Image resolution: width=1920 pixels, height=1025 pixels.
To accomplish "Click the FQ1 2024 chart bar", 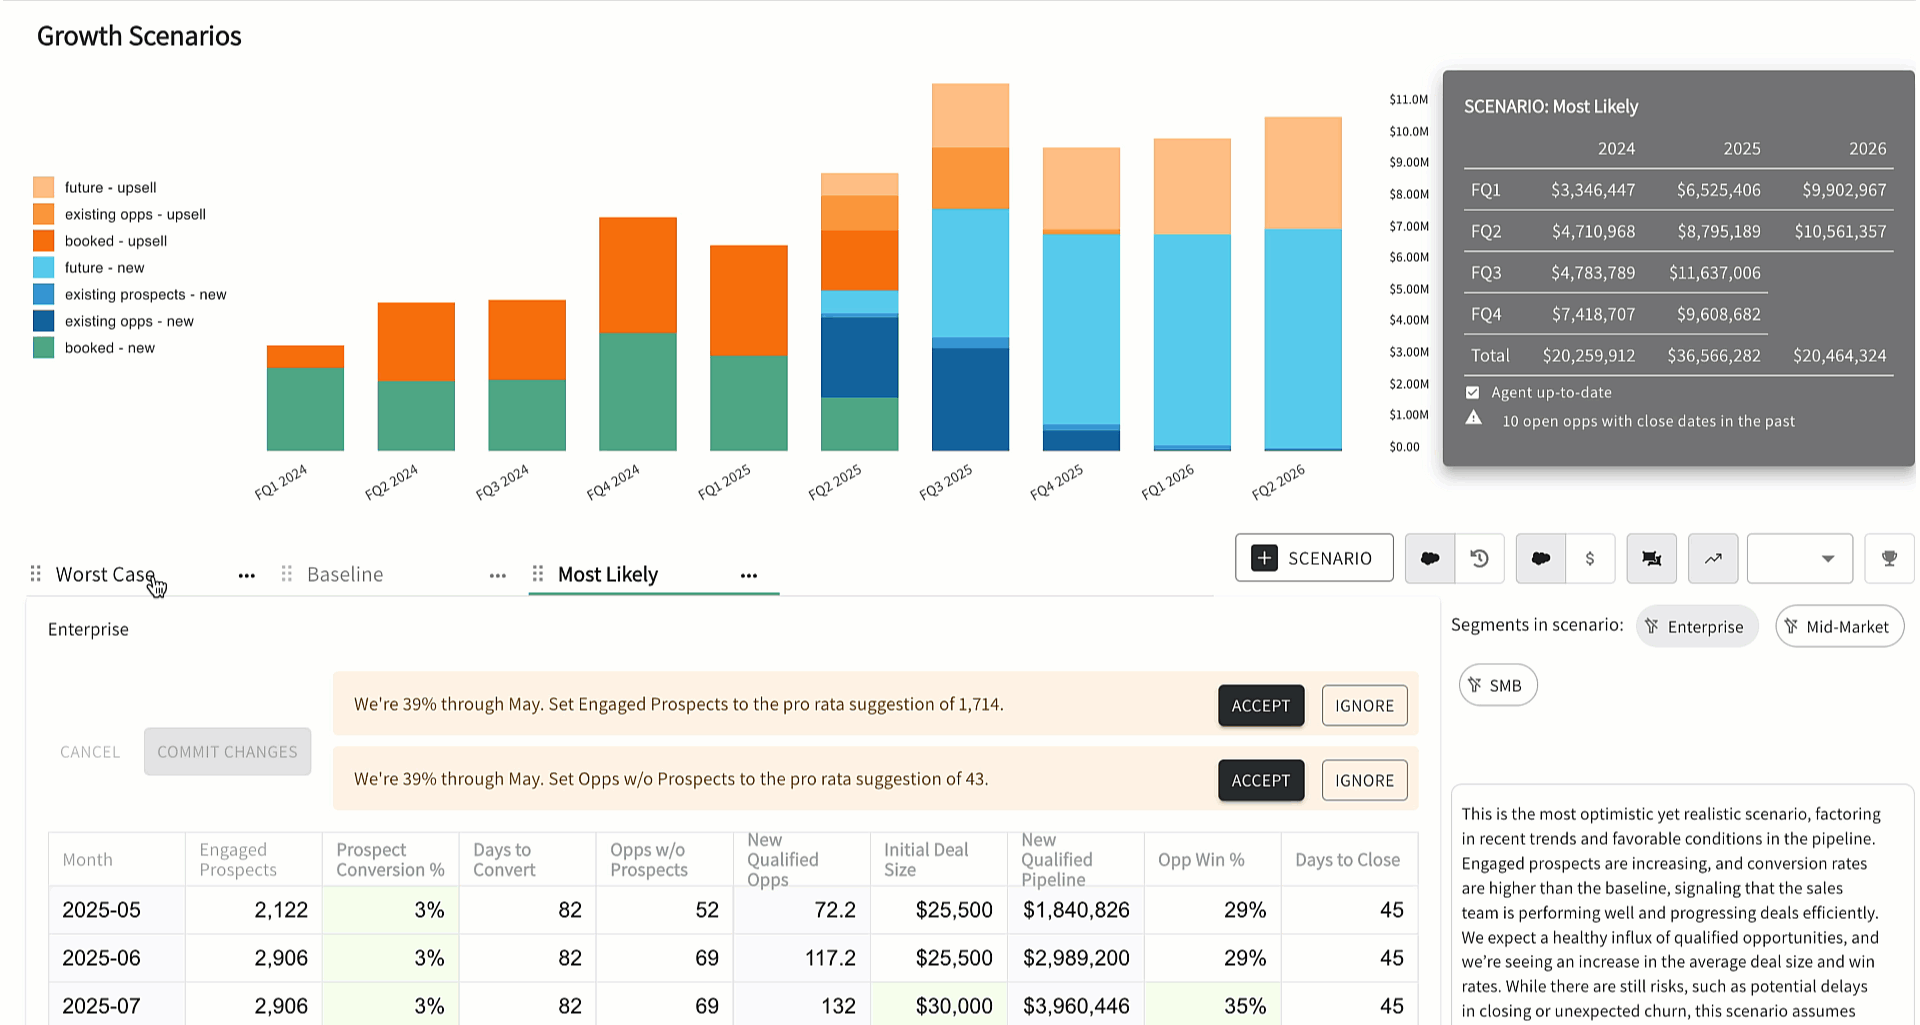I will point(305,398).
